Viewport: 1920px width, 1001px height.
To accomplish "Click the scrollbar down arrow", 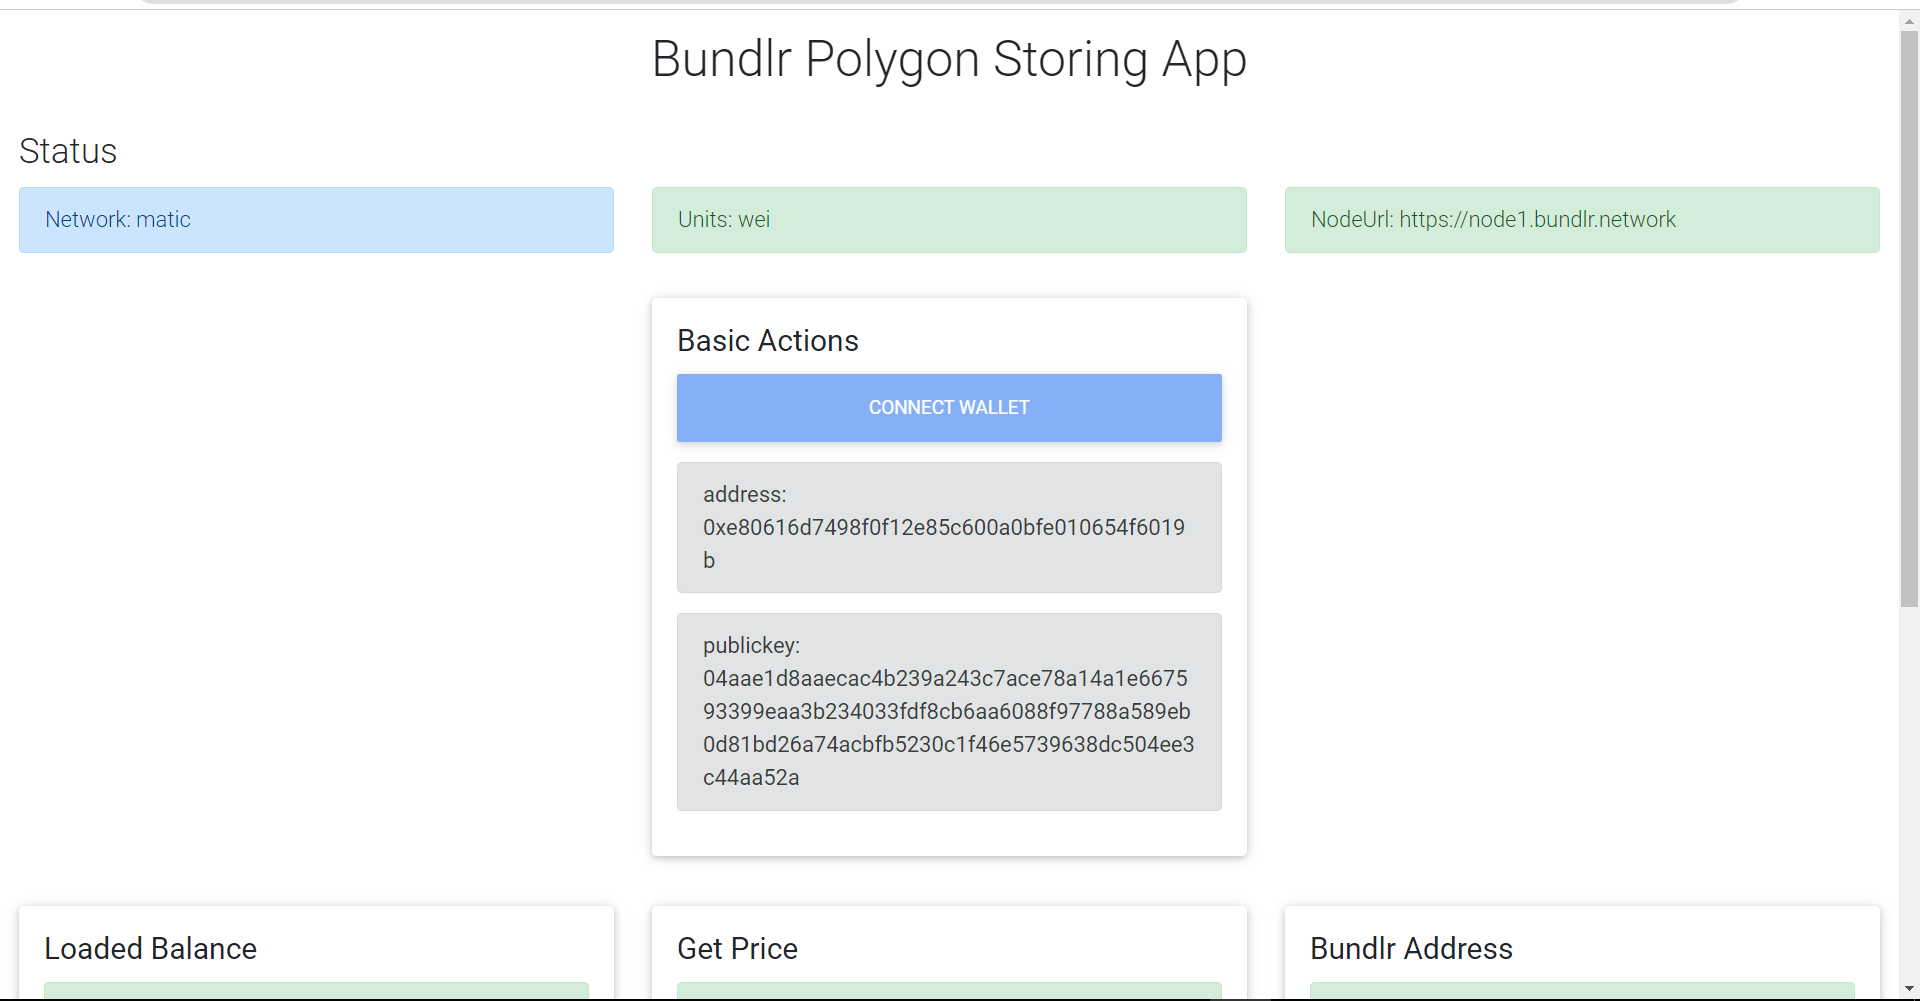I will point(1909,989).
